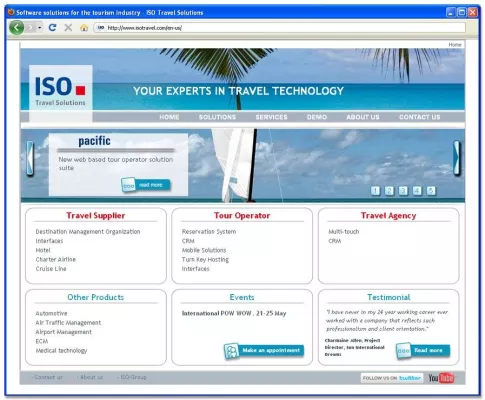Image resolution: width=485 pixels, height=400 pixels.
Task: Show previous slide with the left arrow
Action: coord(30,159)
